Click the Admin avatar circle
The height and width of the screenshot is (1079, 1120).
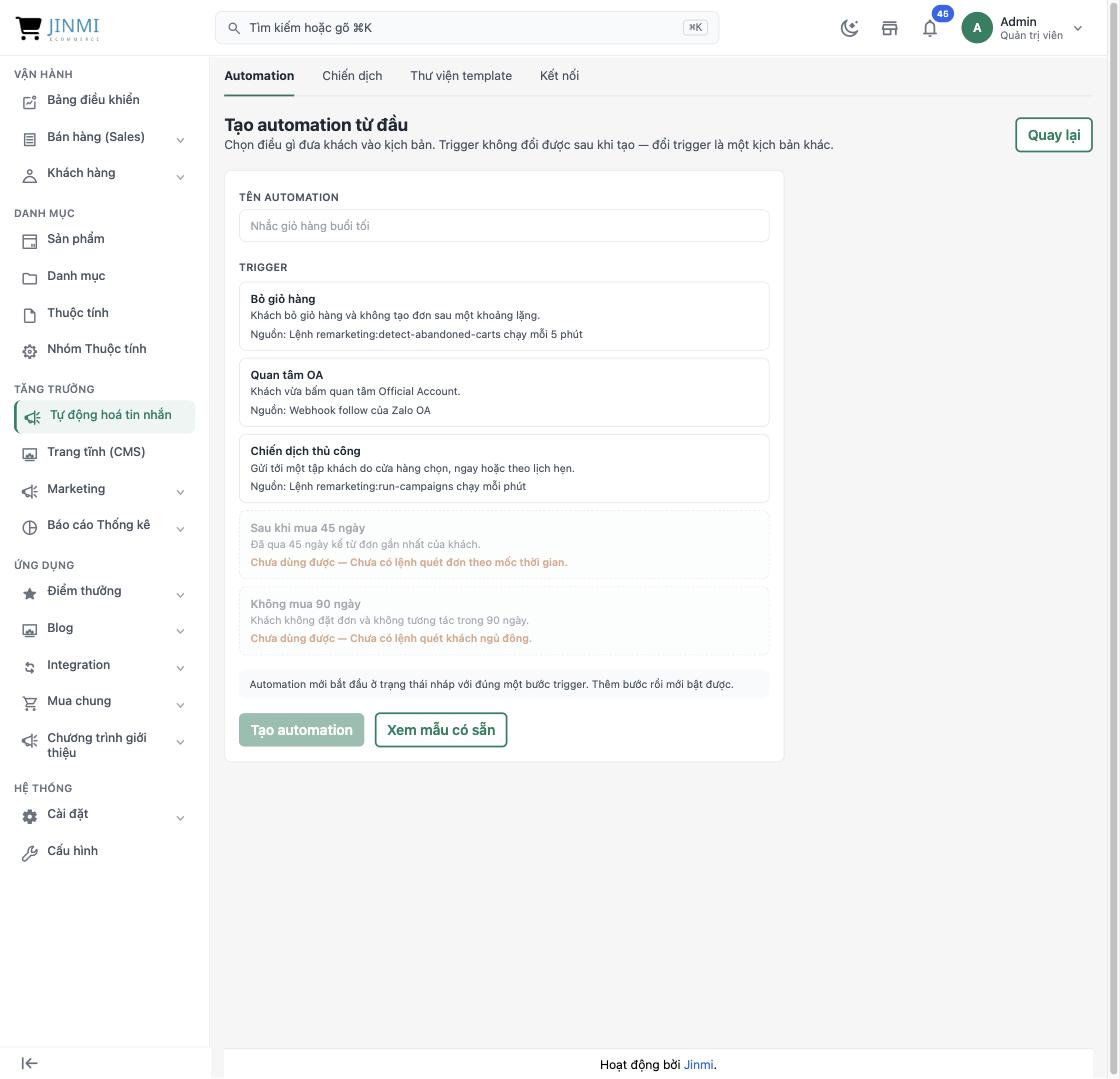[976, 28]
